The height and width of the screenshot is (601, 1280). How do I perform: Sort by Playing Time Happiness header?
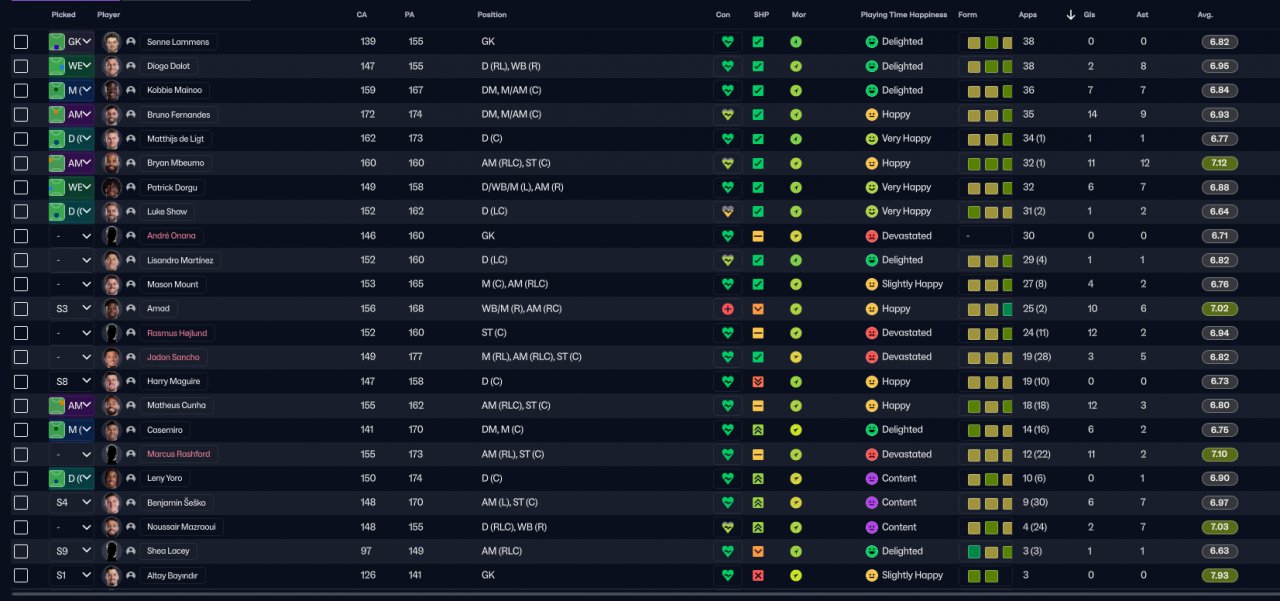click(904, 15)
